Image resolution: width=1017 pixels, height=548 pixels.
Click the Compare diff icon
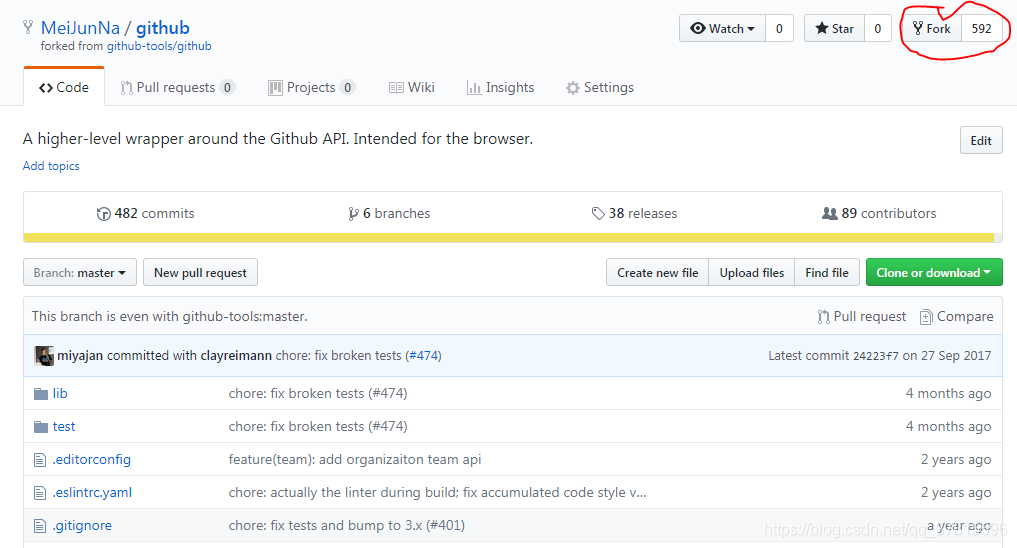(926, 316)
